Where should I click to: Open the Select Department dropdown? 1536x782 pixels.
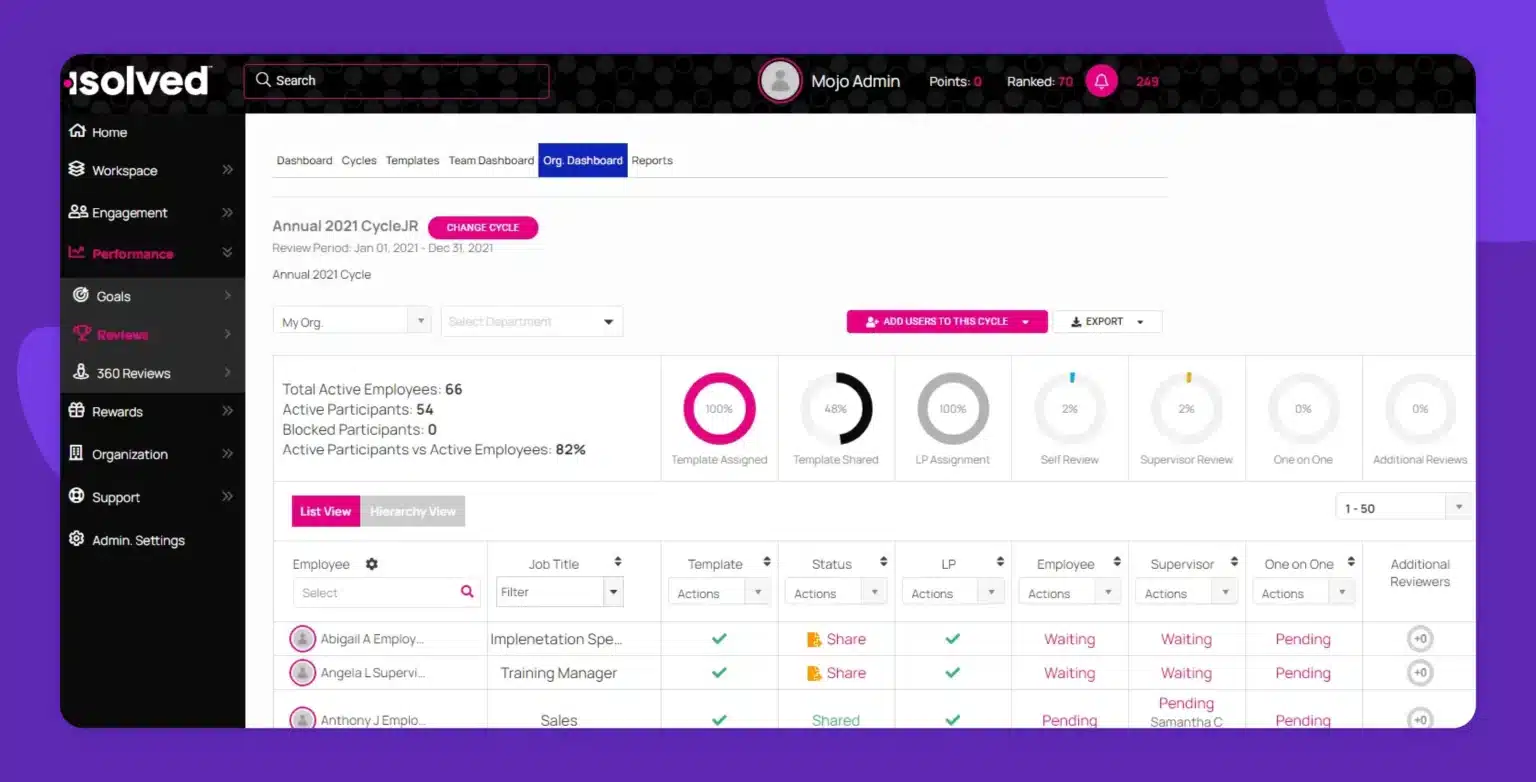[532, 322]
